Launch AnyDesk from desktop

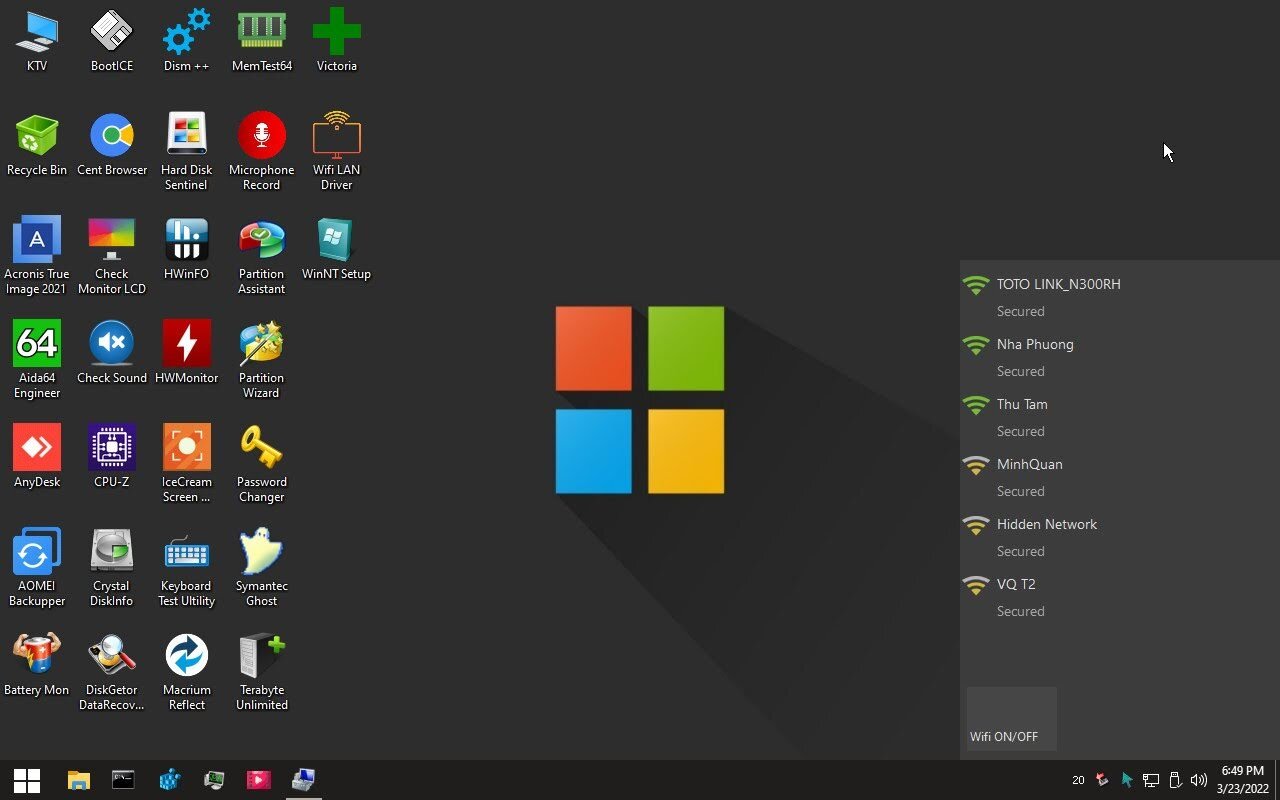point(37,456)
